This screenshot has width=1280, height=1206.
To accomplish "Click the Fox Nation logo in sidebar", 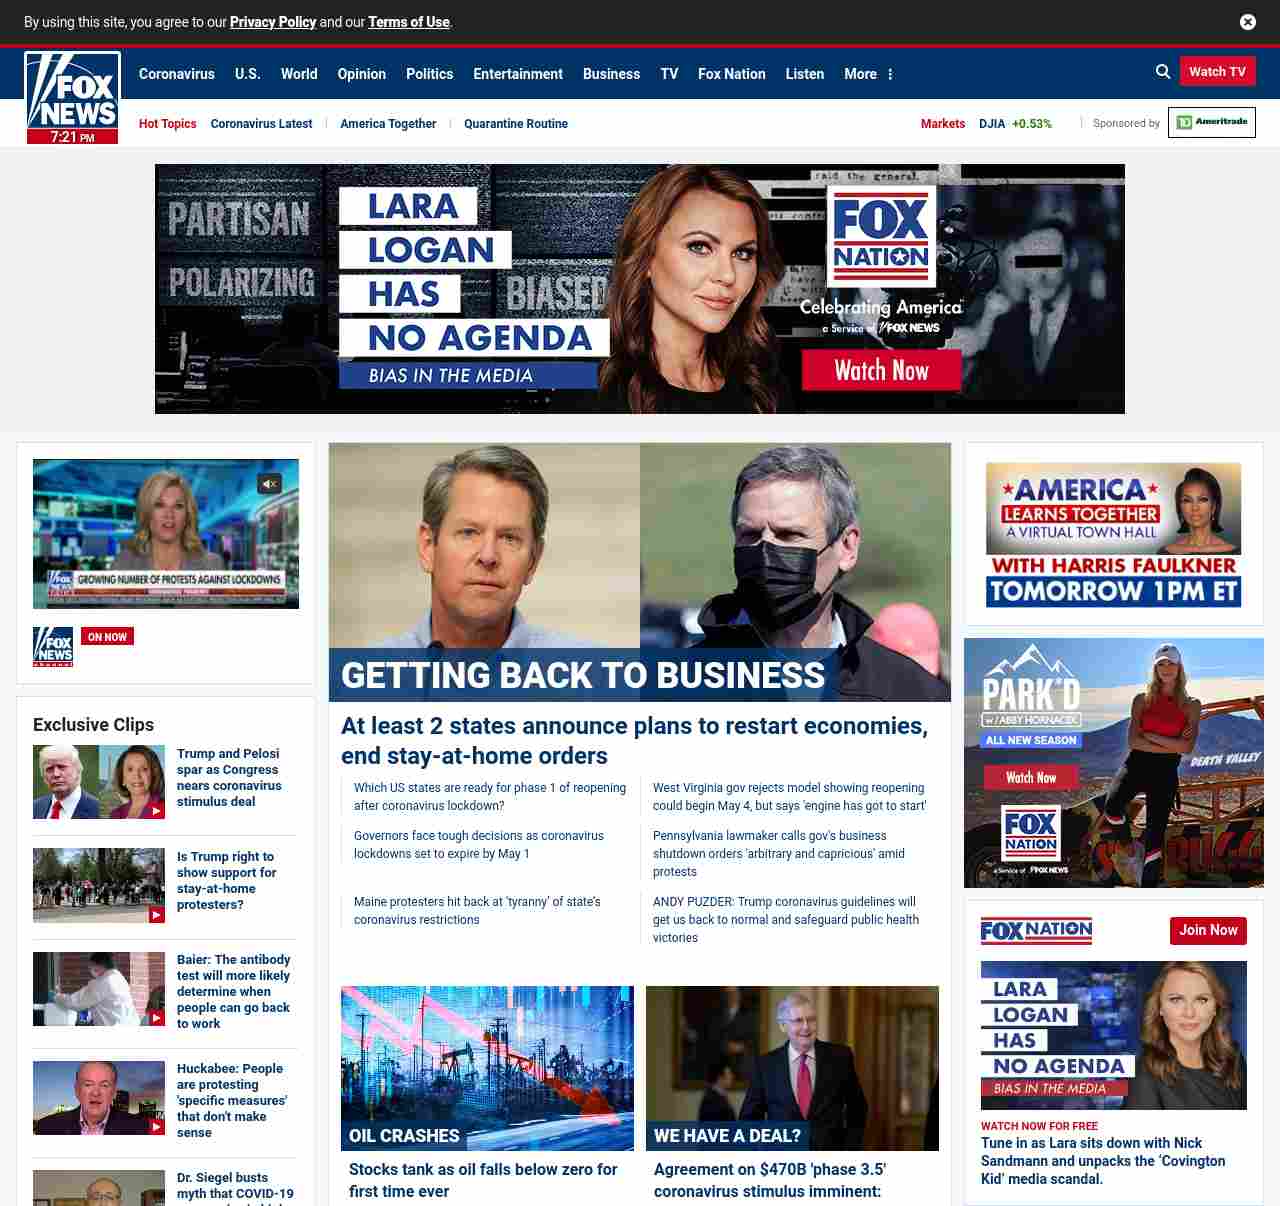I will pos(1036,931).
